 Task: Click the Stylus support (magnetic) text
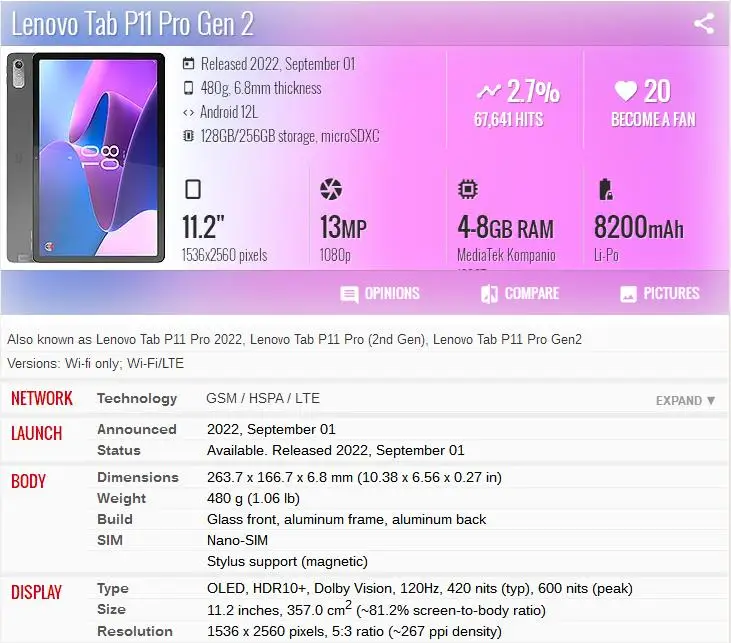287,561
